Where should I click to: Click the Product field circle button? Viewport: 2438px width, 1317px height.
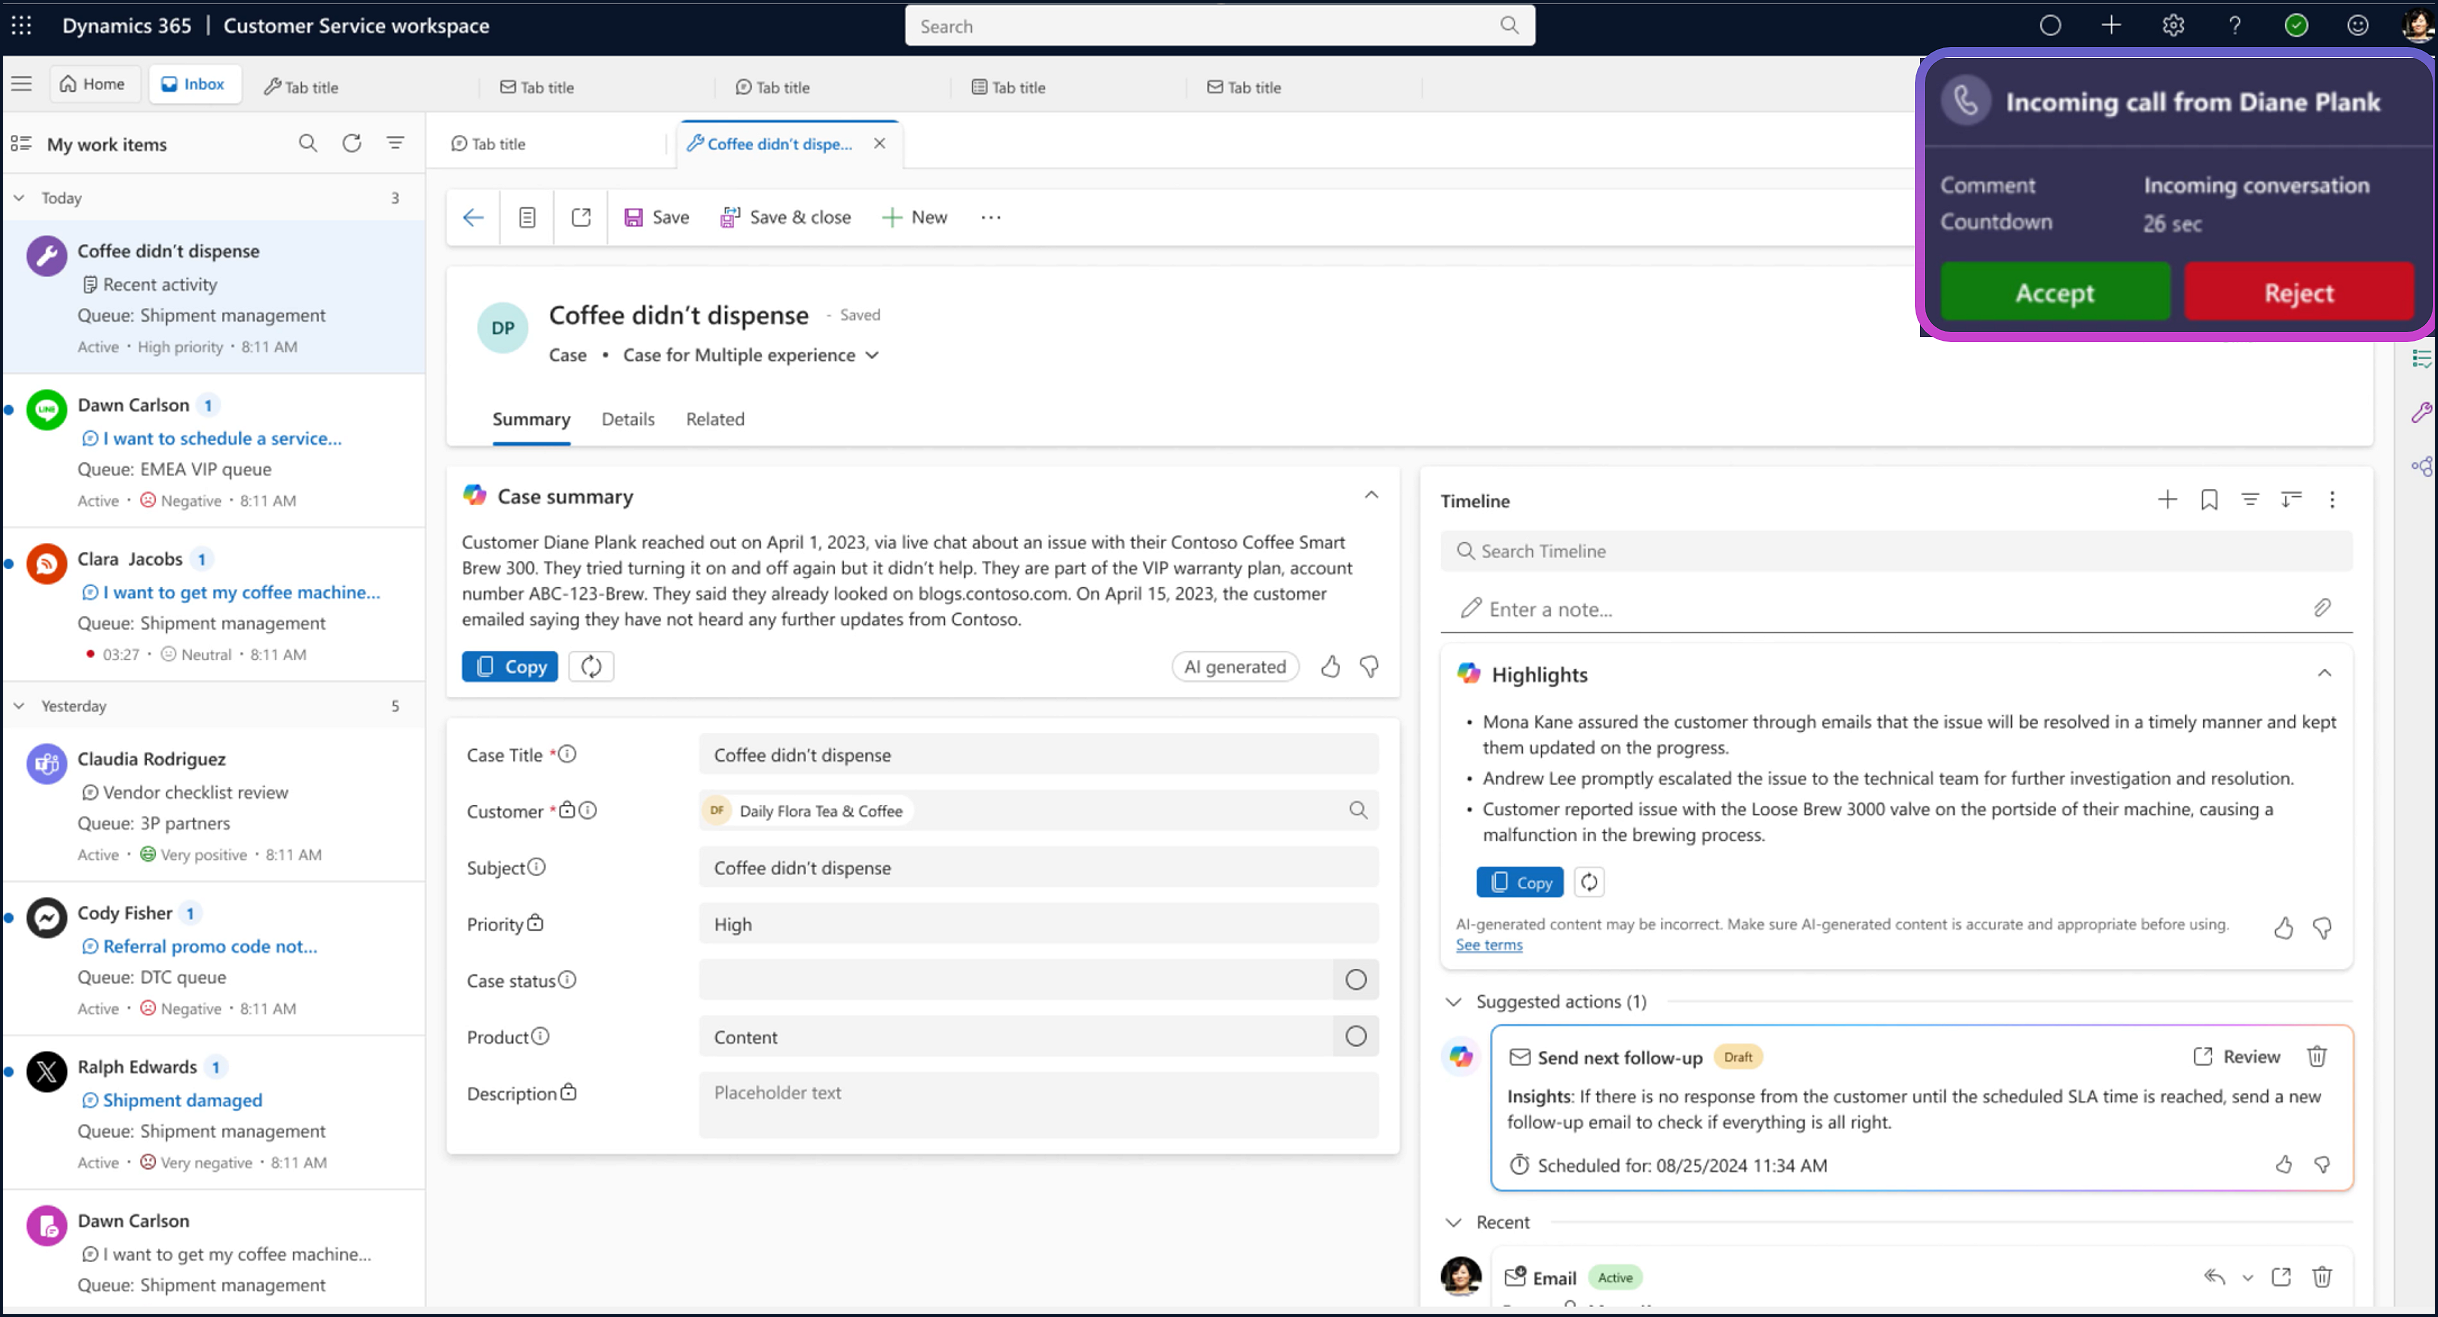1355,1037
